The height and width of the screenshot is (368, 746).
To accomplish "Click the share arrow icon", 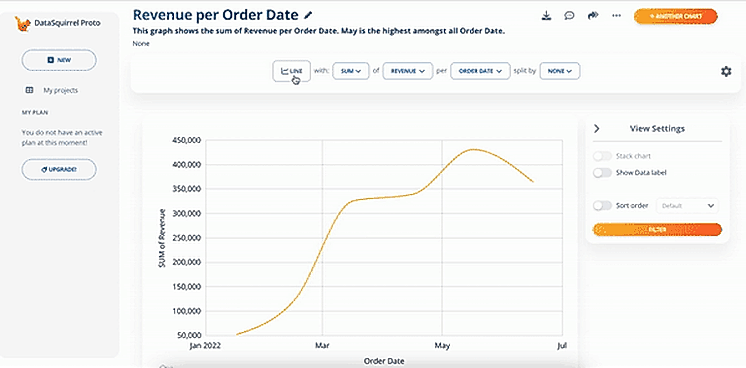I will pos(592,16).
